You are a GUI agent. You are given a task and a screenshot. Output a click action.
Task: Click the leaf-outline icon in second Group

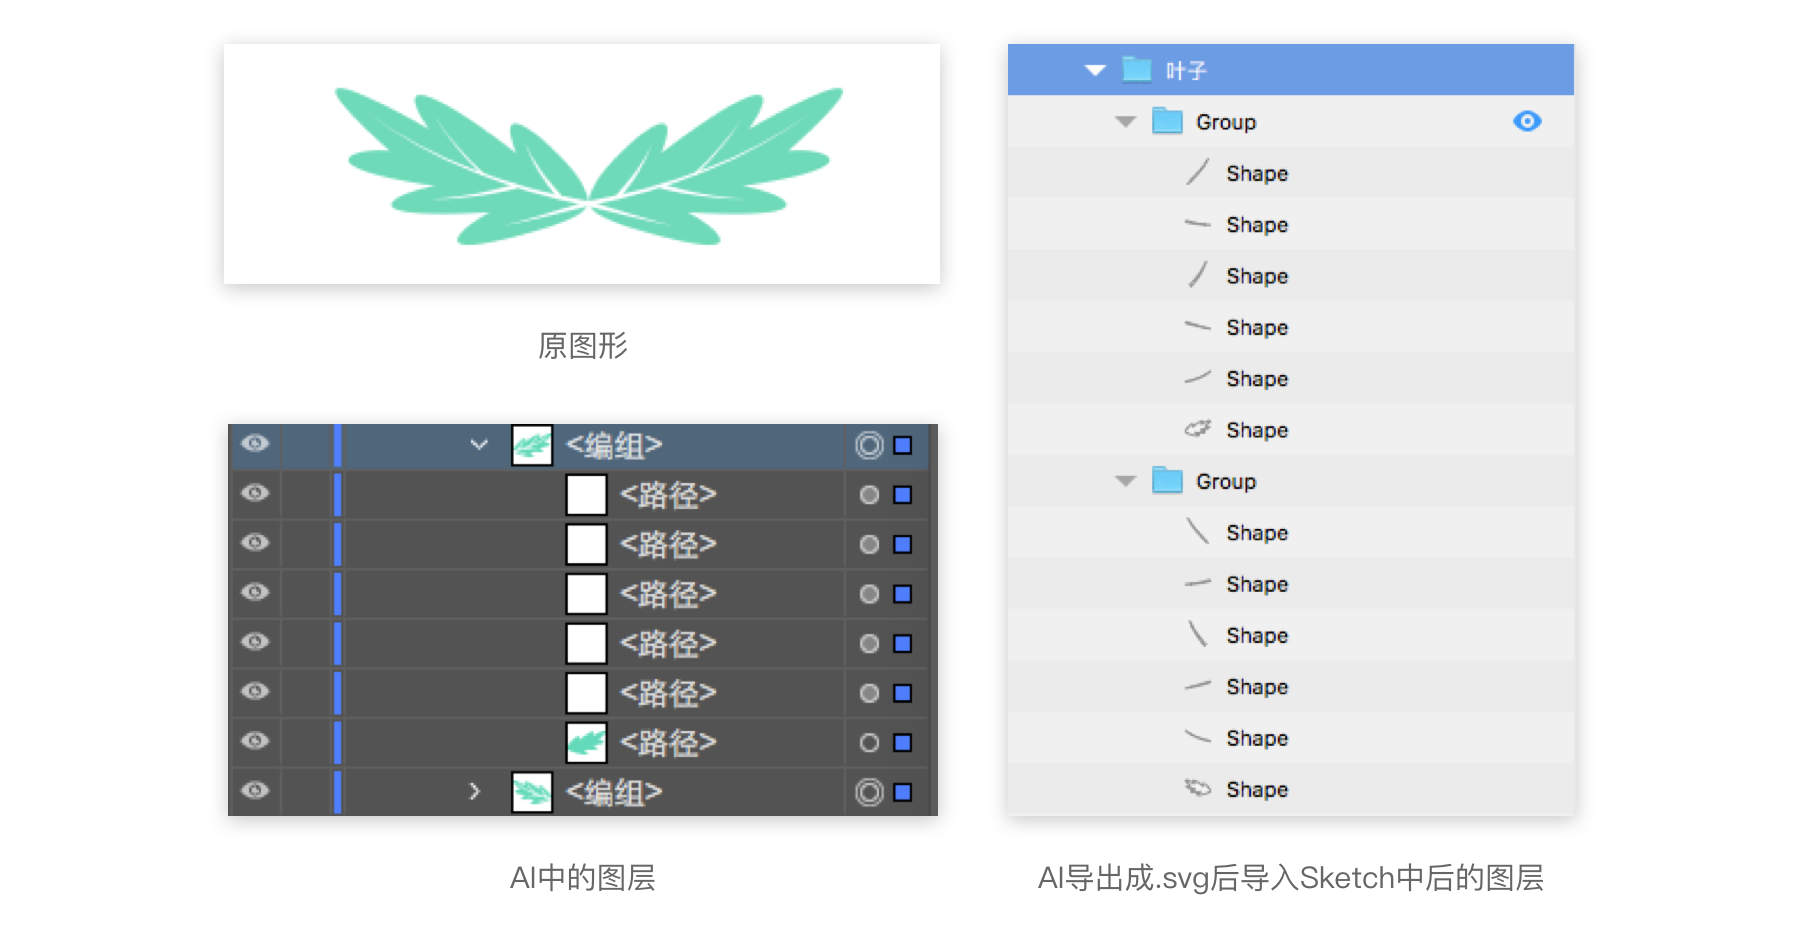pos(1198,788)
